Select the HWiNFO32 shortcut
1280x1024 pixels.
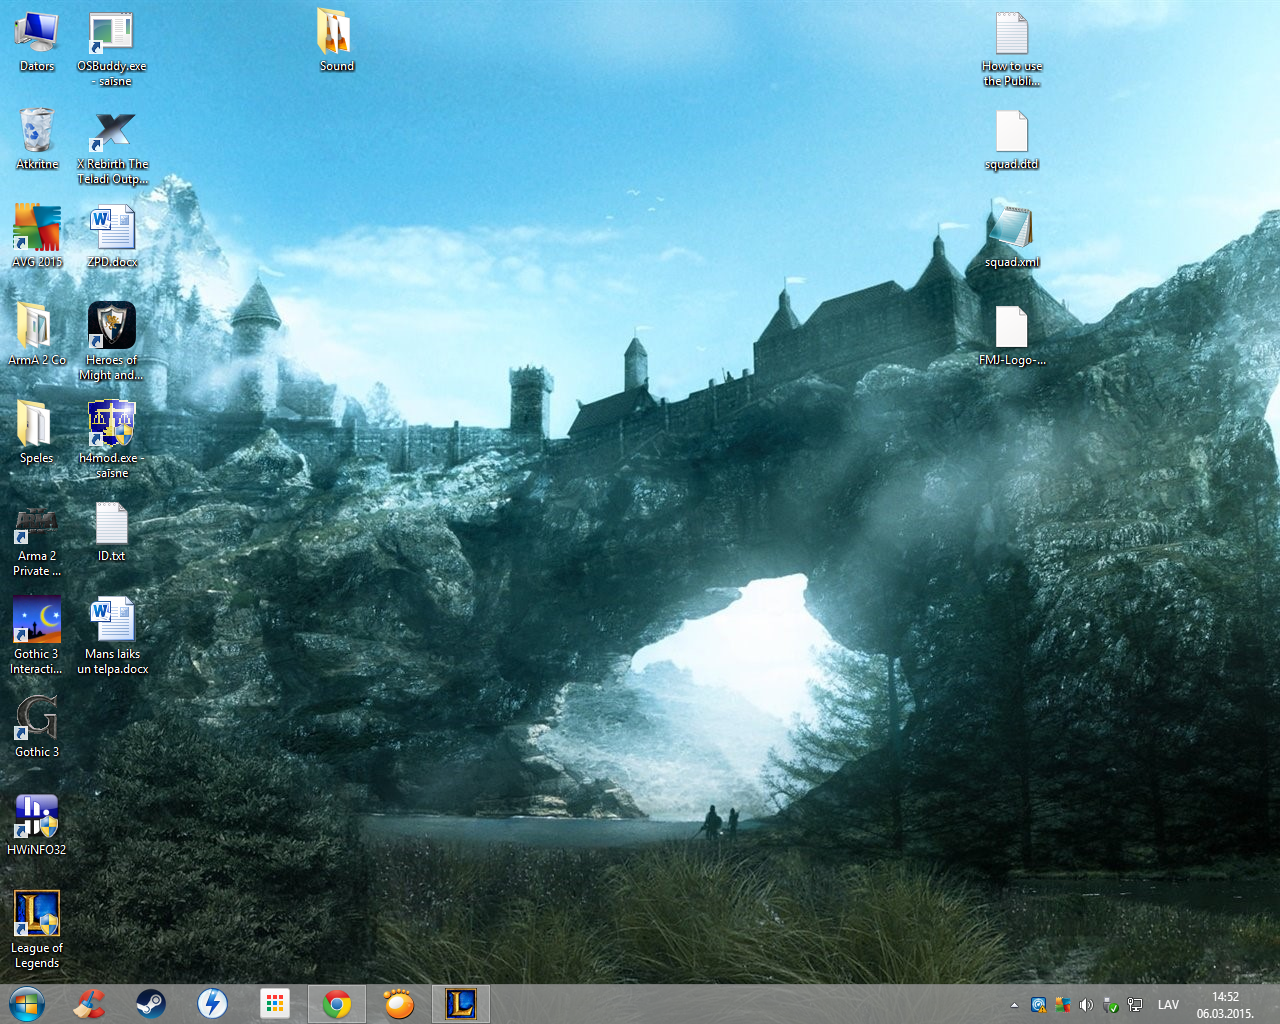pyautogui.click(x=37, y=825)
